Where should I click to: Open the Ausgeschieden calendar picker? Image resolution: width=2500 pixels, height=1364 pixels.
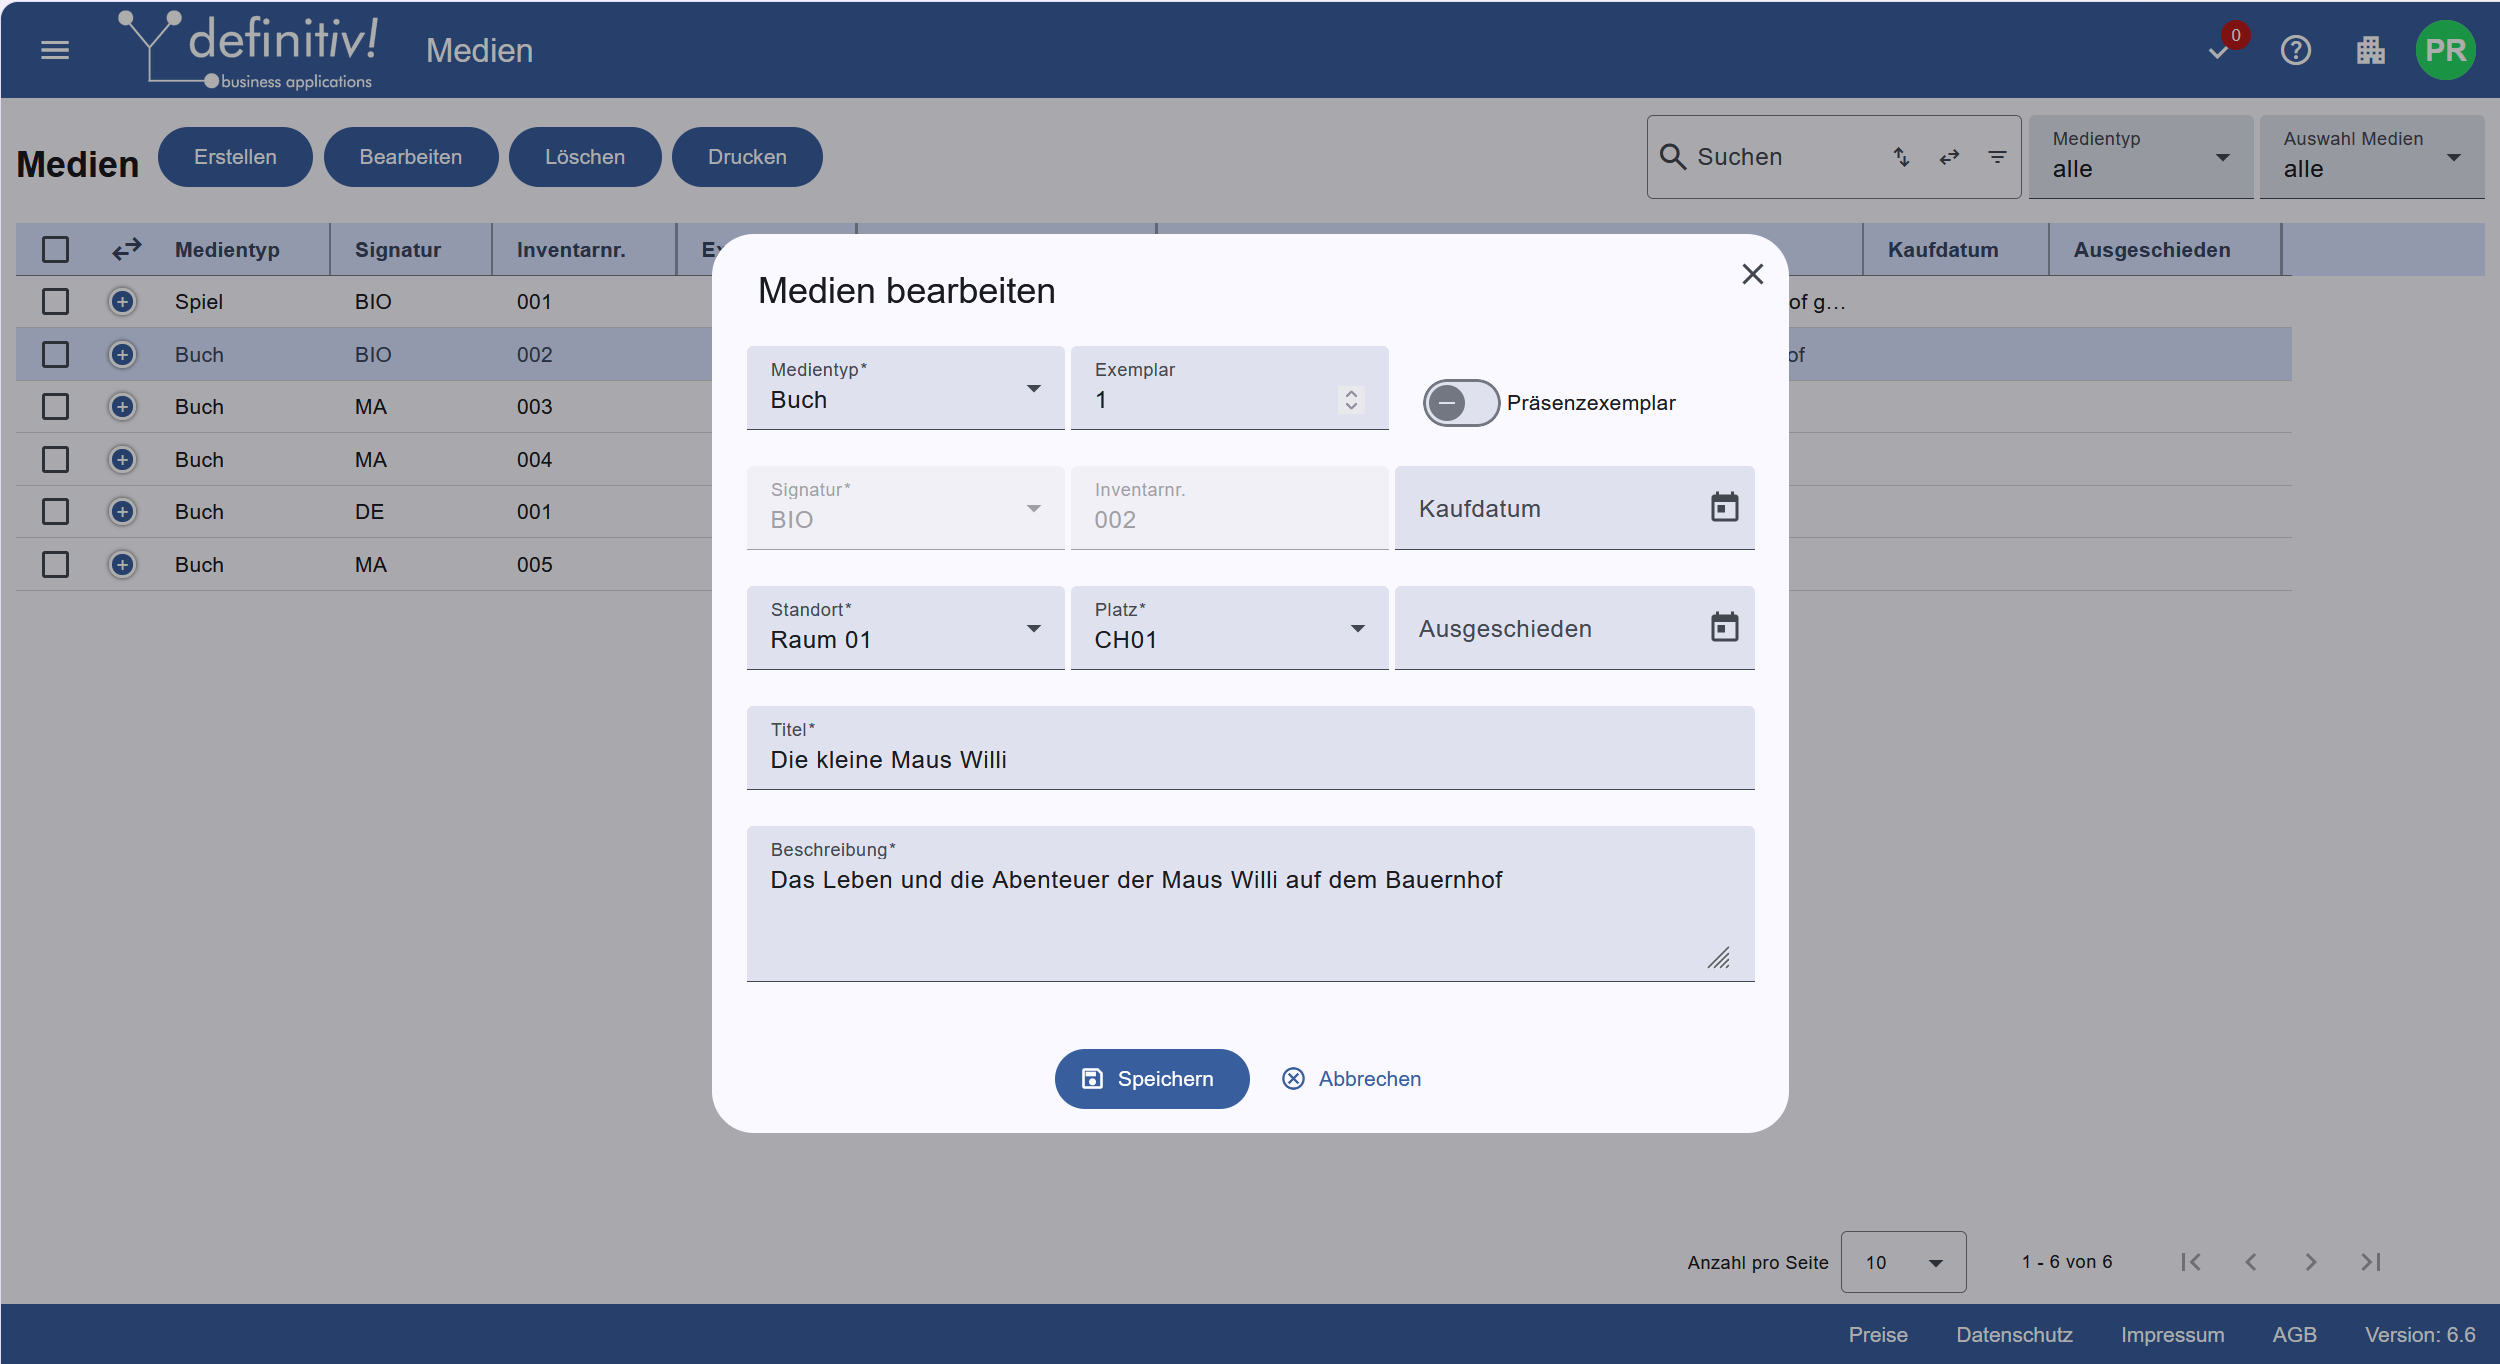coord(1724,627)
